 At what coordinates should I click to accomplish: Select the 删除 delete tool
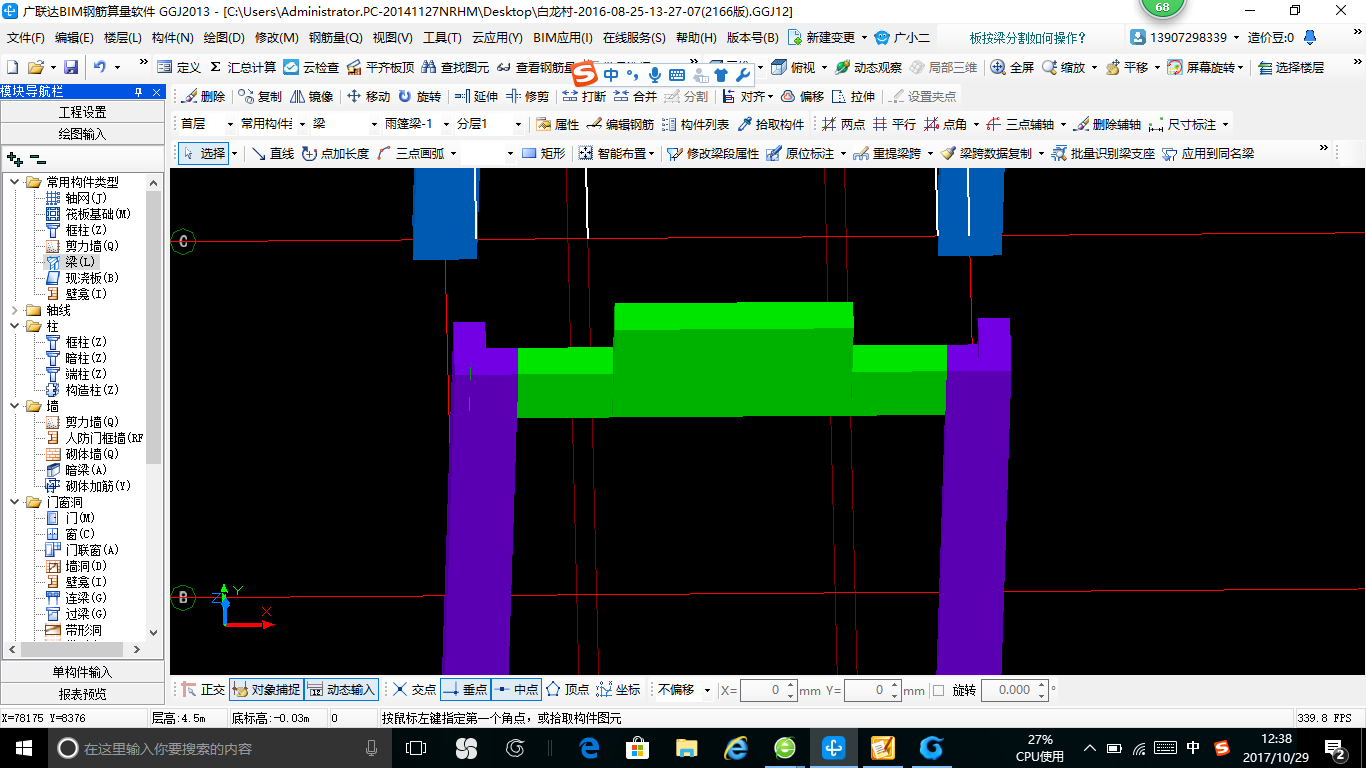pyautogui.click(x=203, y=96)
